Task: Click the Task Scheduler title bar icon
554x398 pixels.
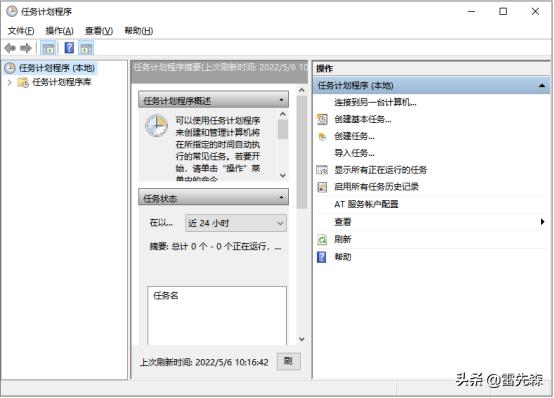Action: tap(12, 12)
